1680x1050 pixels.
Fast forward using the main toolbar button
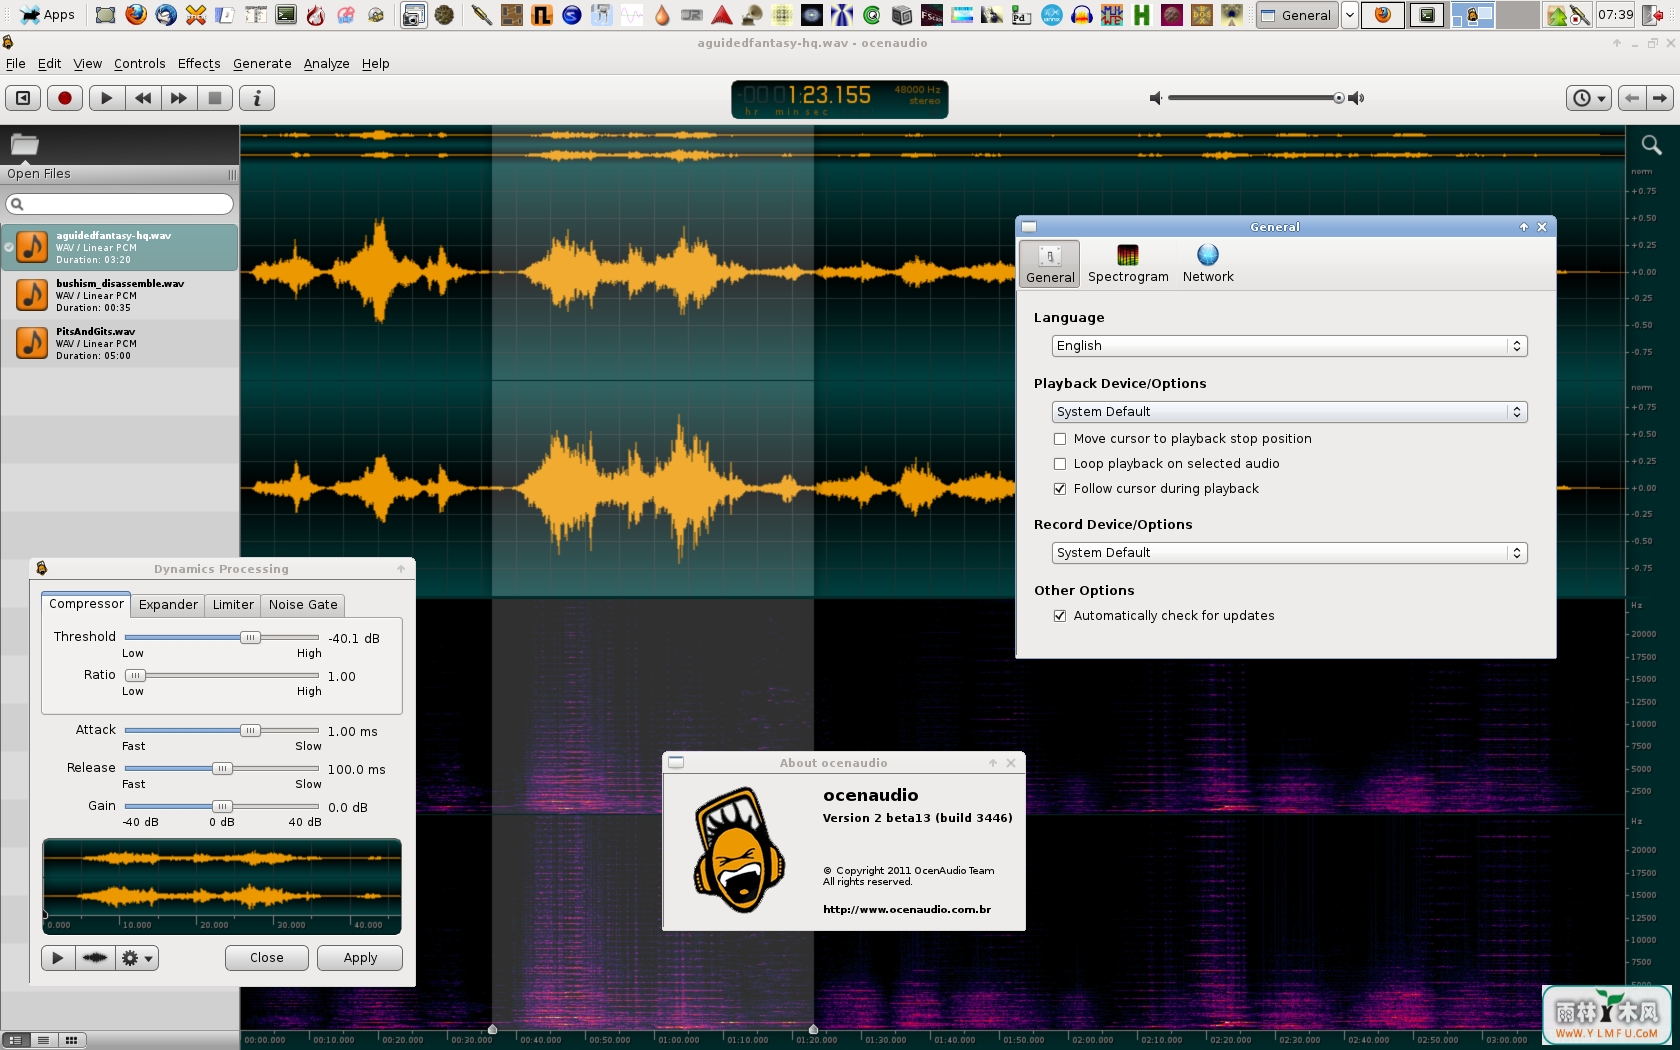point(179,98)
